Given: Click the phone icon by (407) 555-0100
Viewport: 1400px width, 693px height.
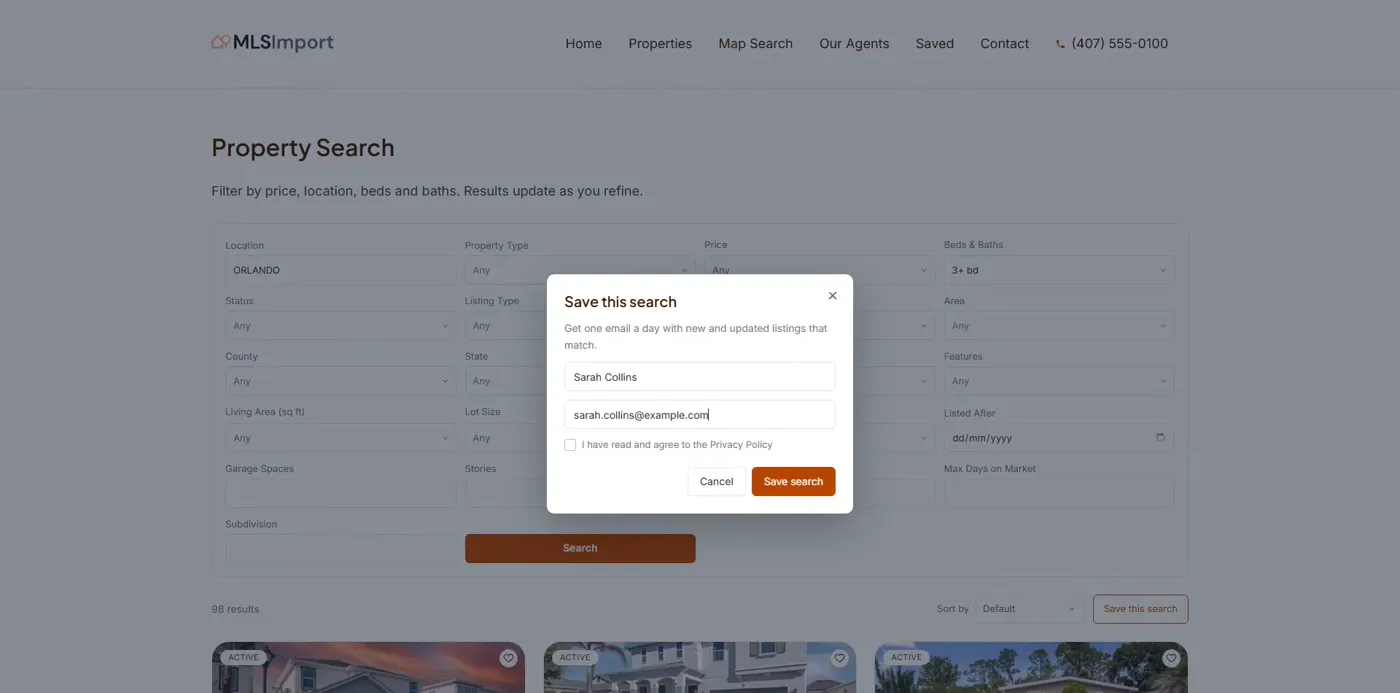Looking at the screenshot, I should 1060,44.
